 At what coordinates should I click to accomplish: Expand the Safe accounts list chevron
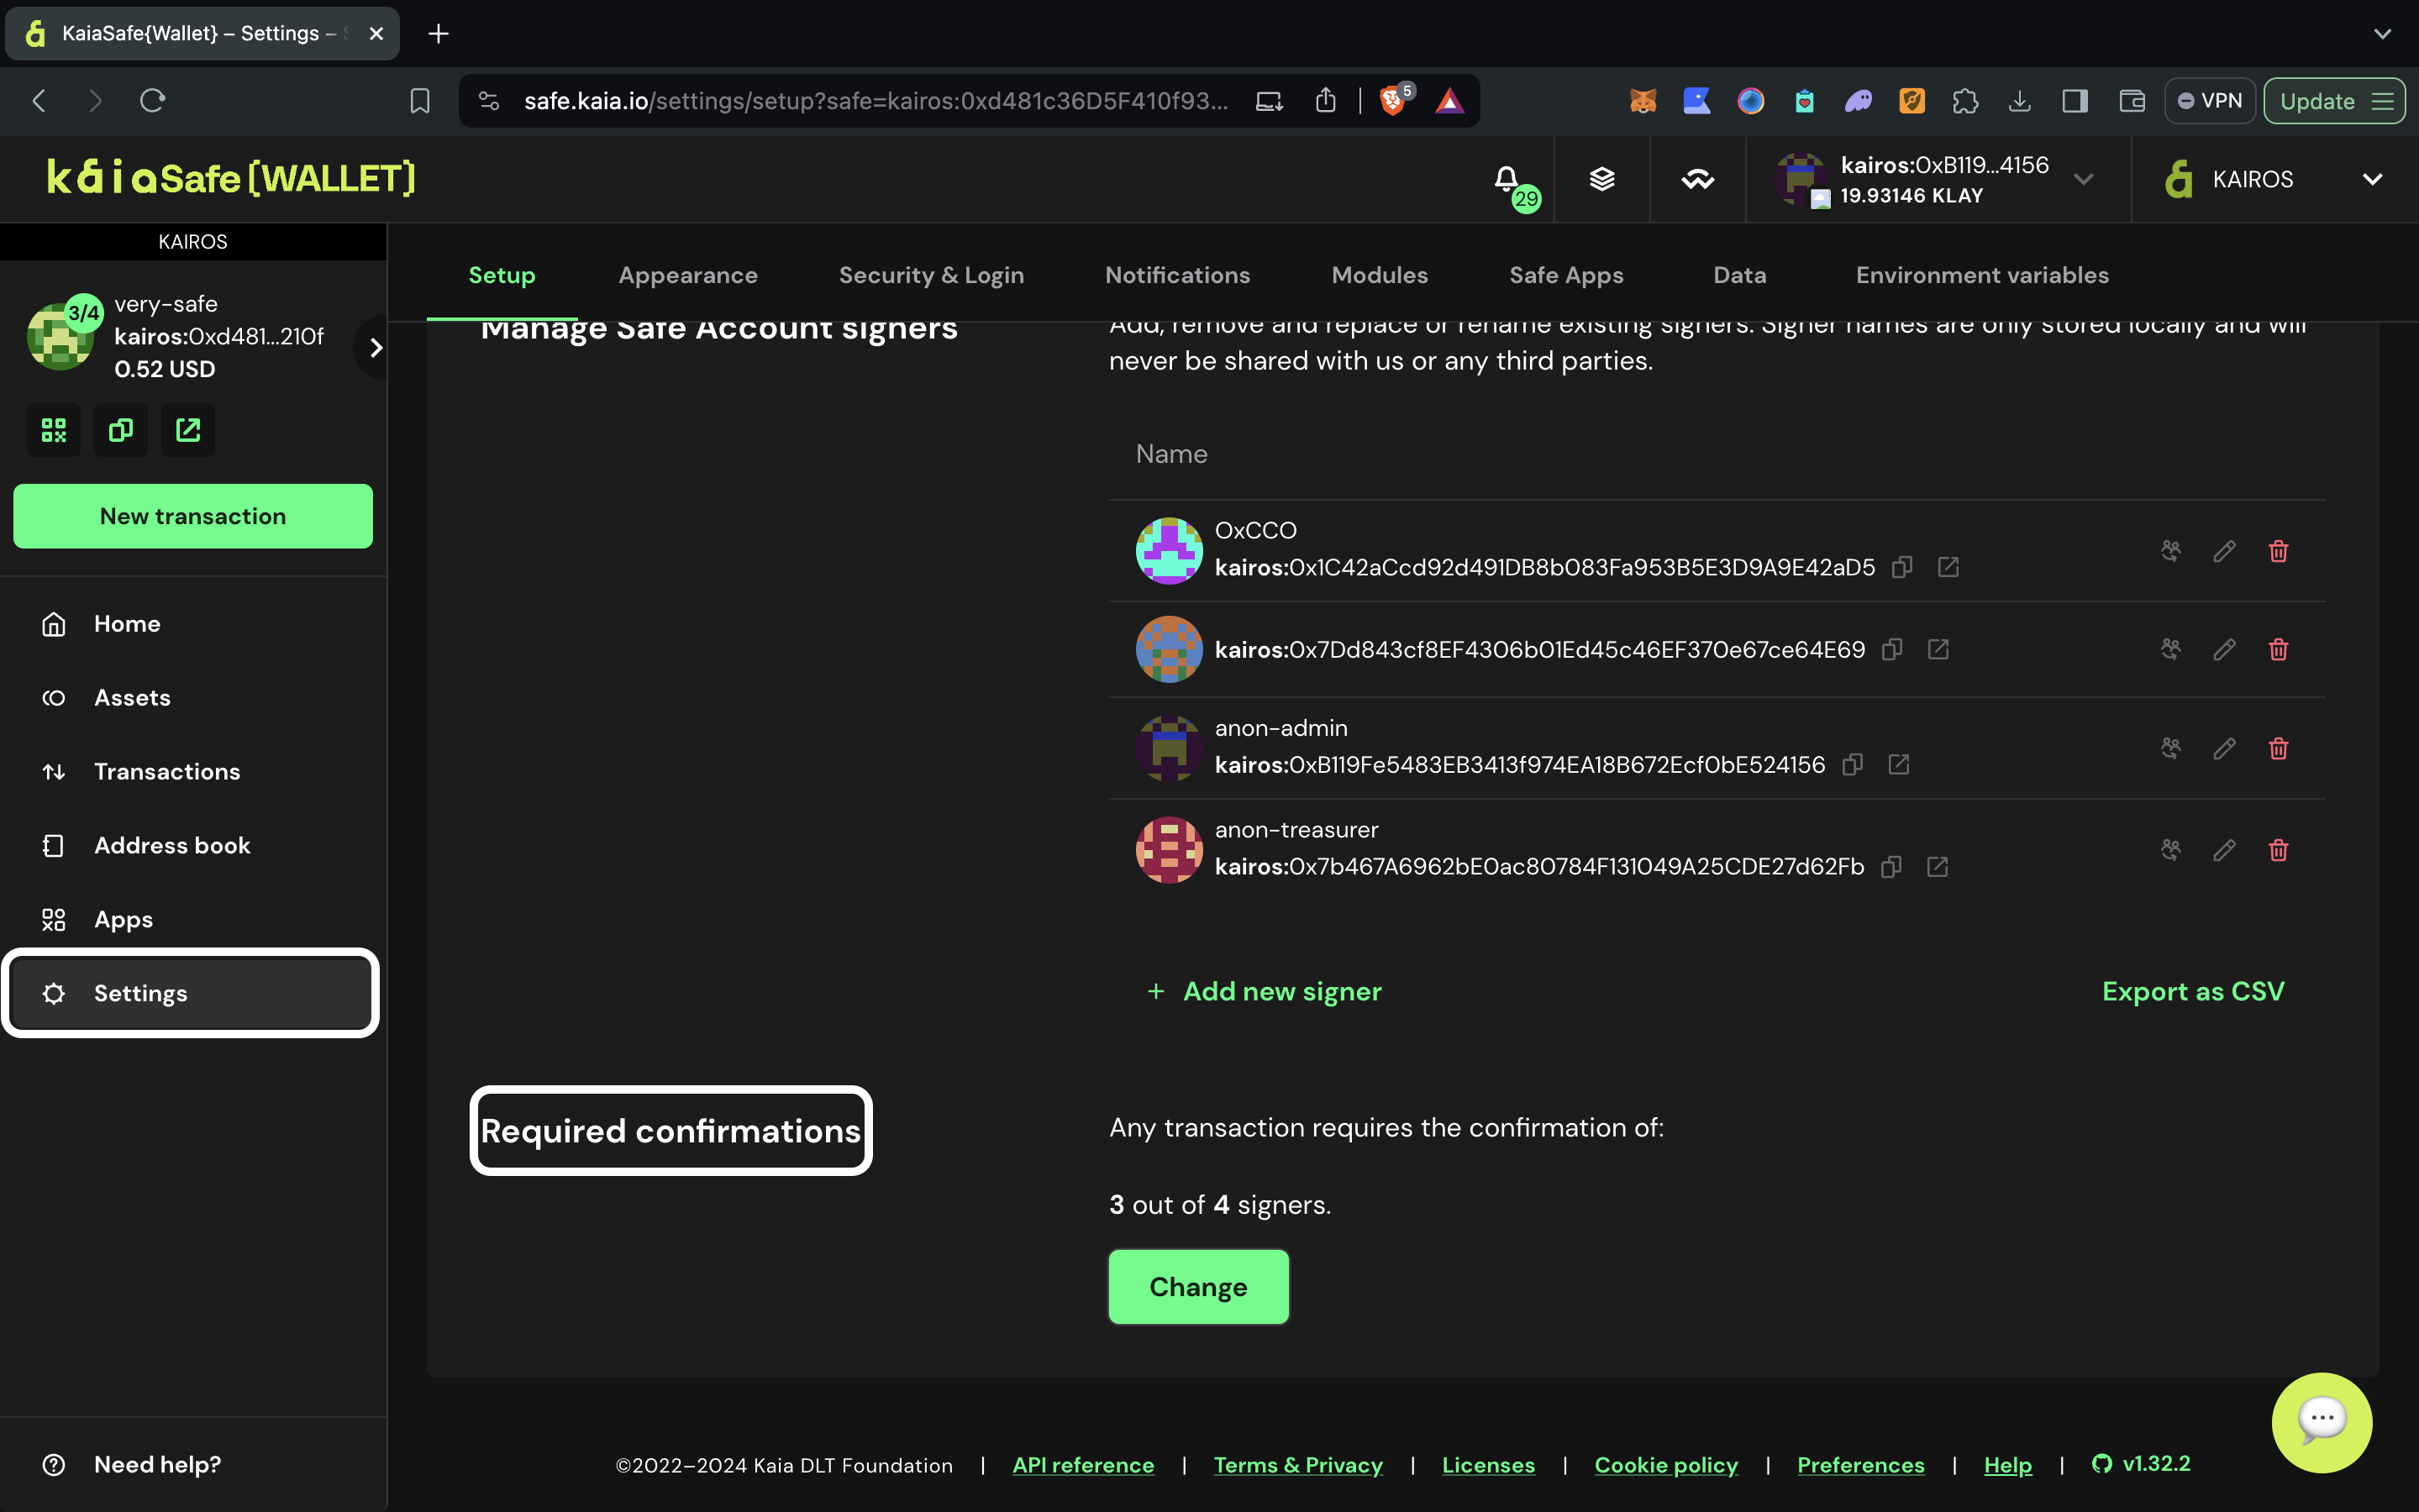375,348
